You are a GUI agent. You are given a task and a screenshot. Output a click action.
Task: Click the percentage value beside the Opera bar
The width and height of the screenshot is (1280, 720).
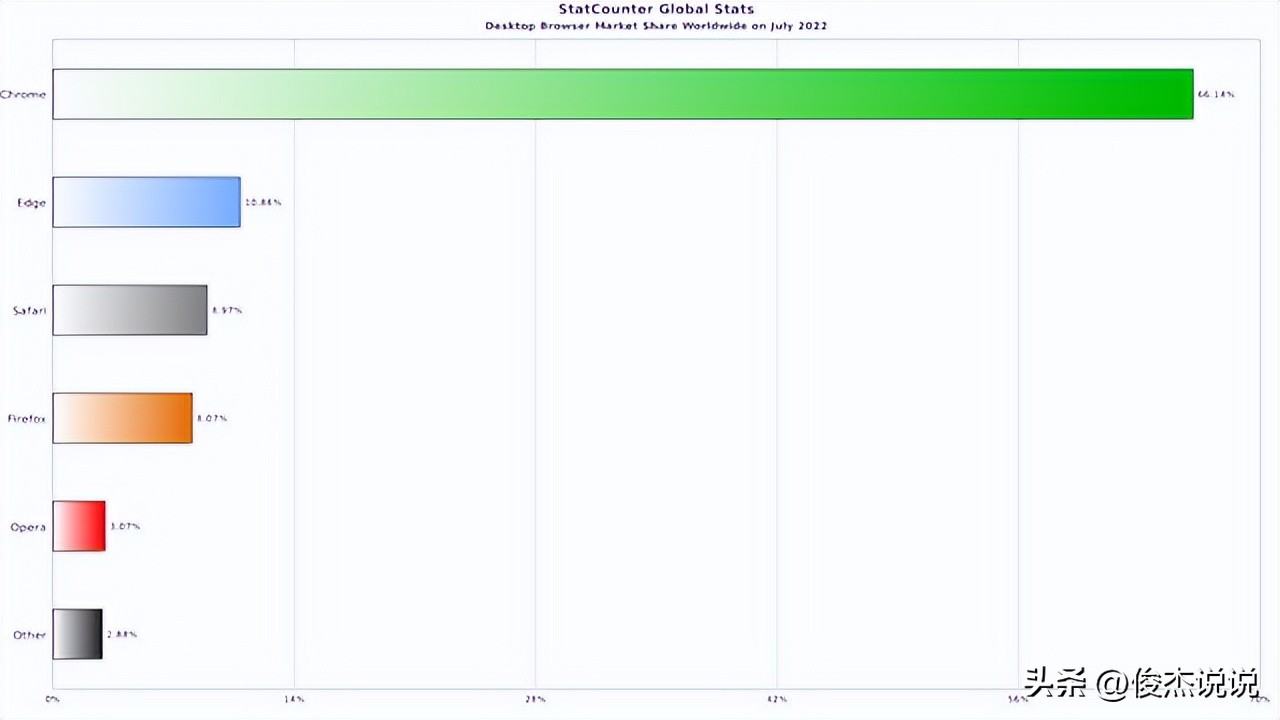(x=125, y=527)
